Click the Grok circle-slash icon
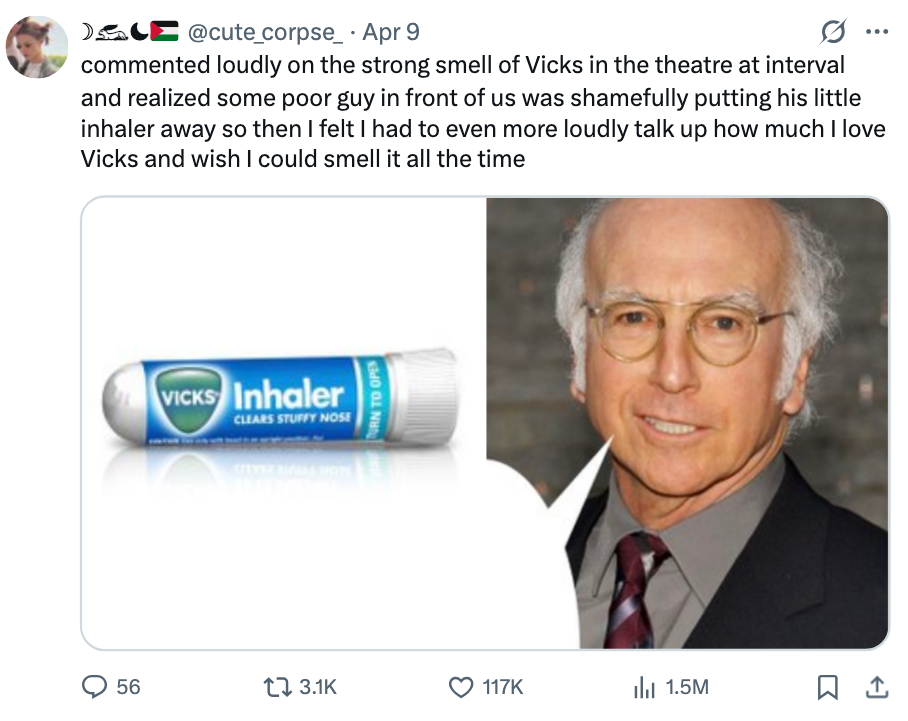The height and width of the screenshot is (721, 908). pos(830,34)
